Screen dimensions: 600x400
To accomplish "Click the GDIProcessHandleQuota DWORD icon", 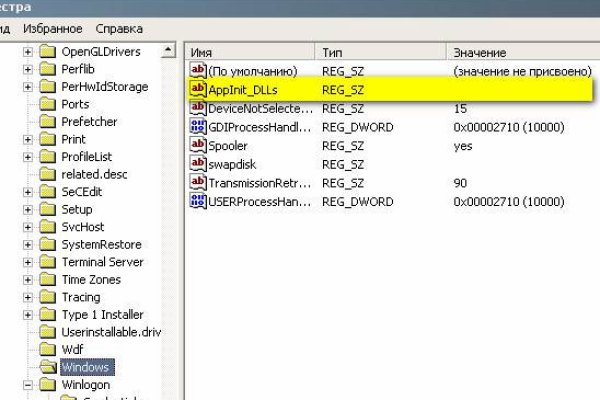I will [197, 127].
